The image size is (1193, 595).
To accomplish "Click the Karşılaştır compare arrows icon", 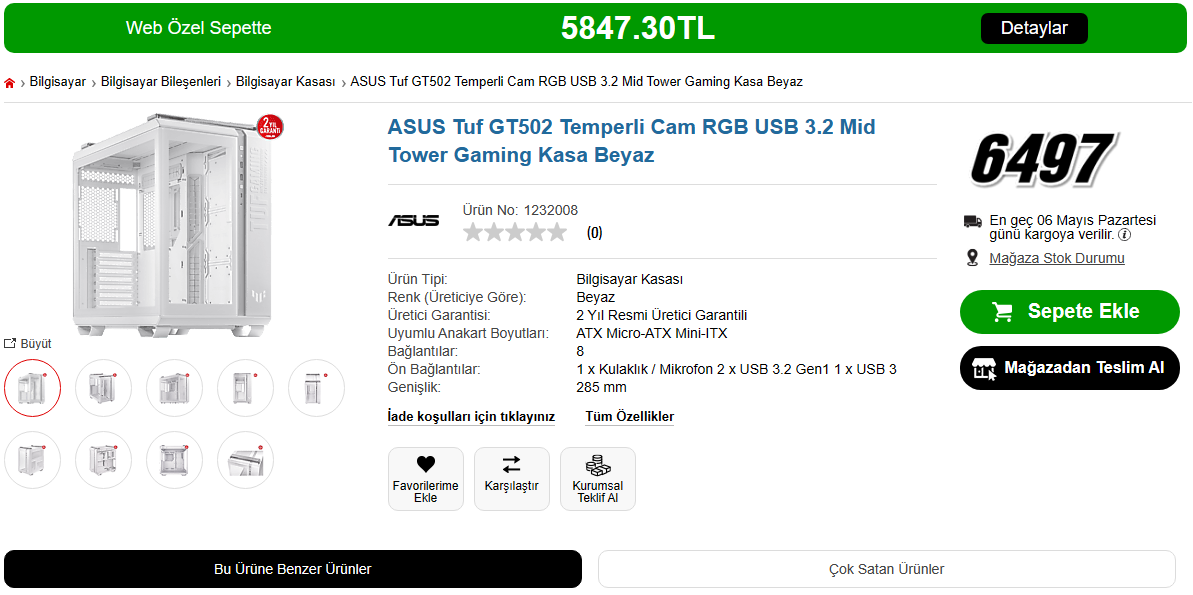I will (x=511, y=464).
